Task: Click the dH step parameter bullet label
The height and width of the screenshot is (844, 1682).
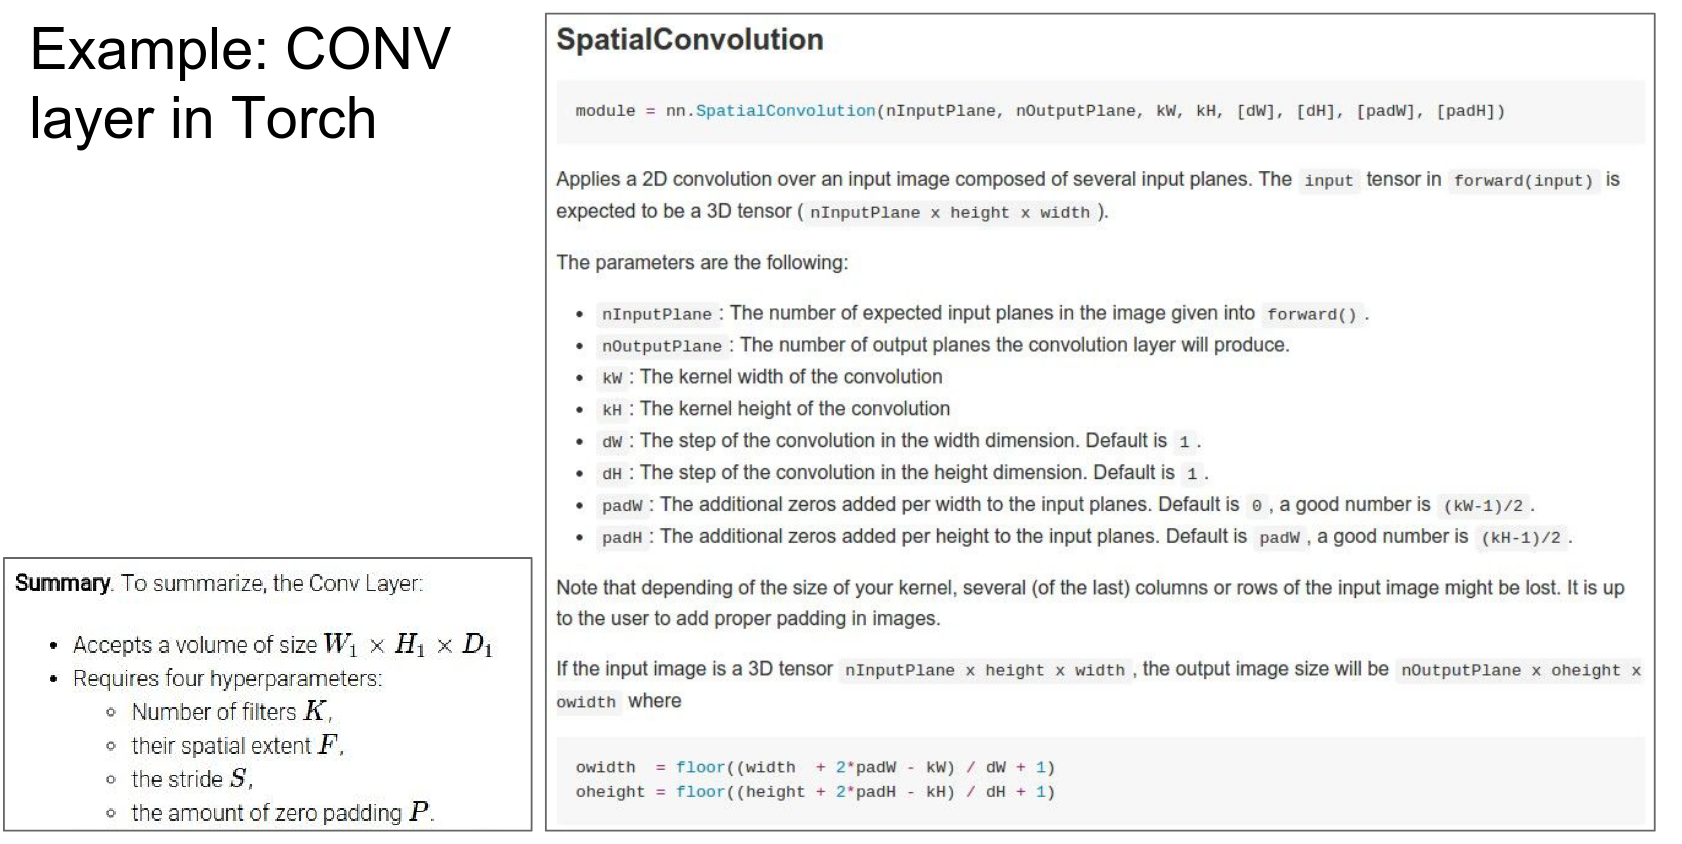Action: point(612,474)
